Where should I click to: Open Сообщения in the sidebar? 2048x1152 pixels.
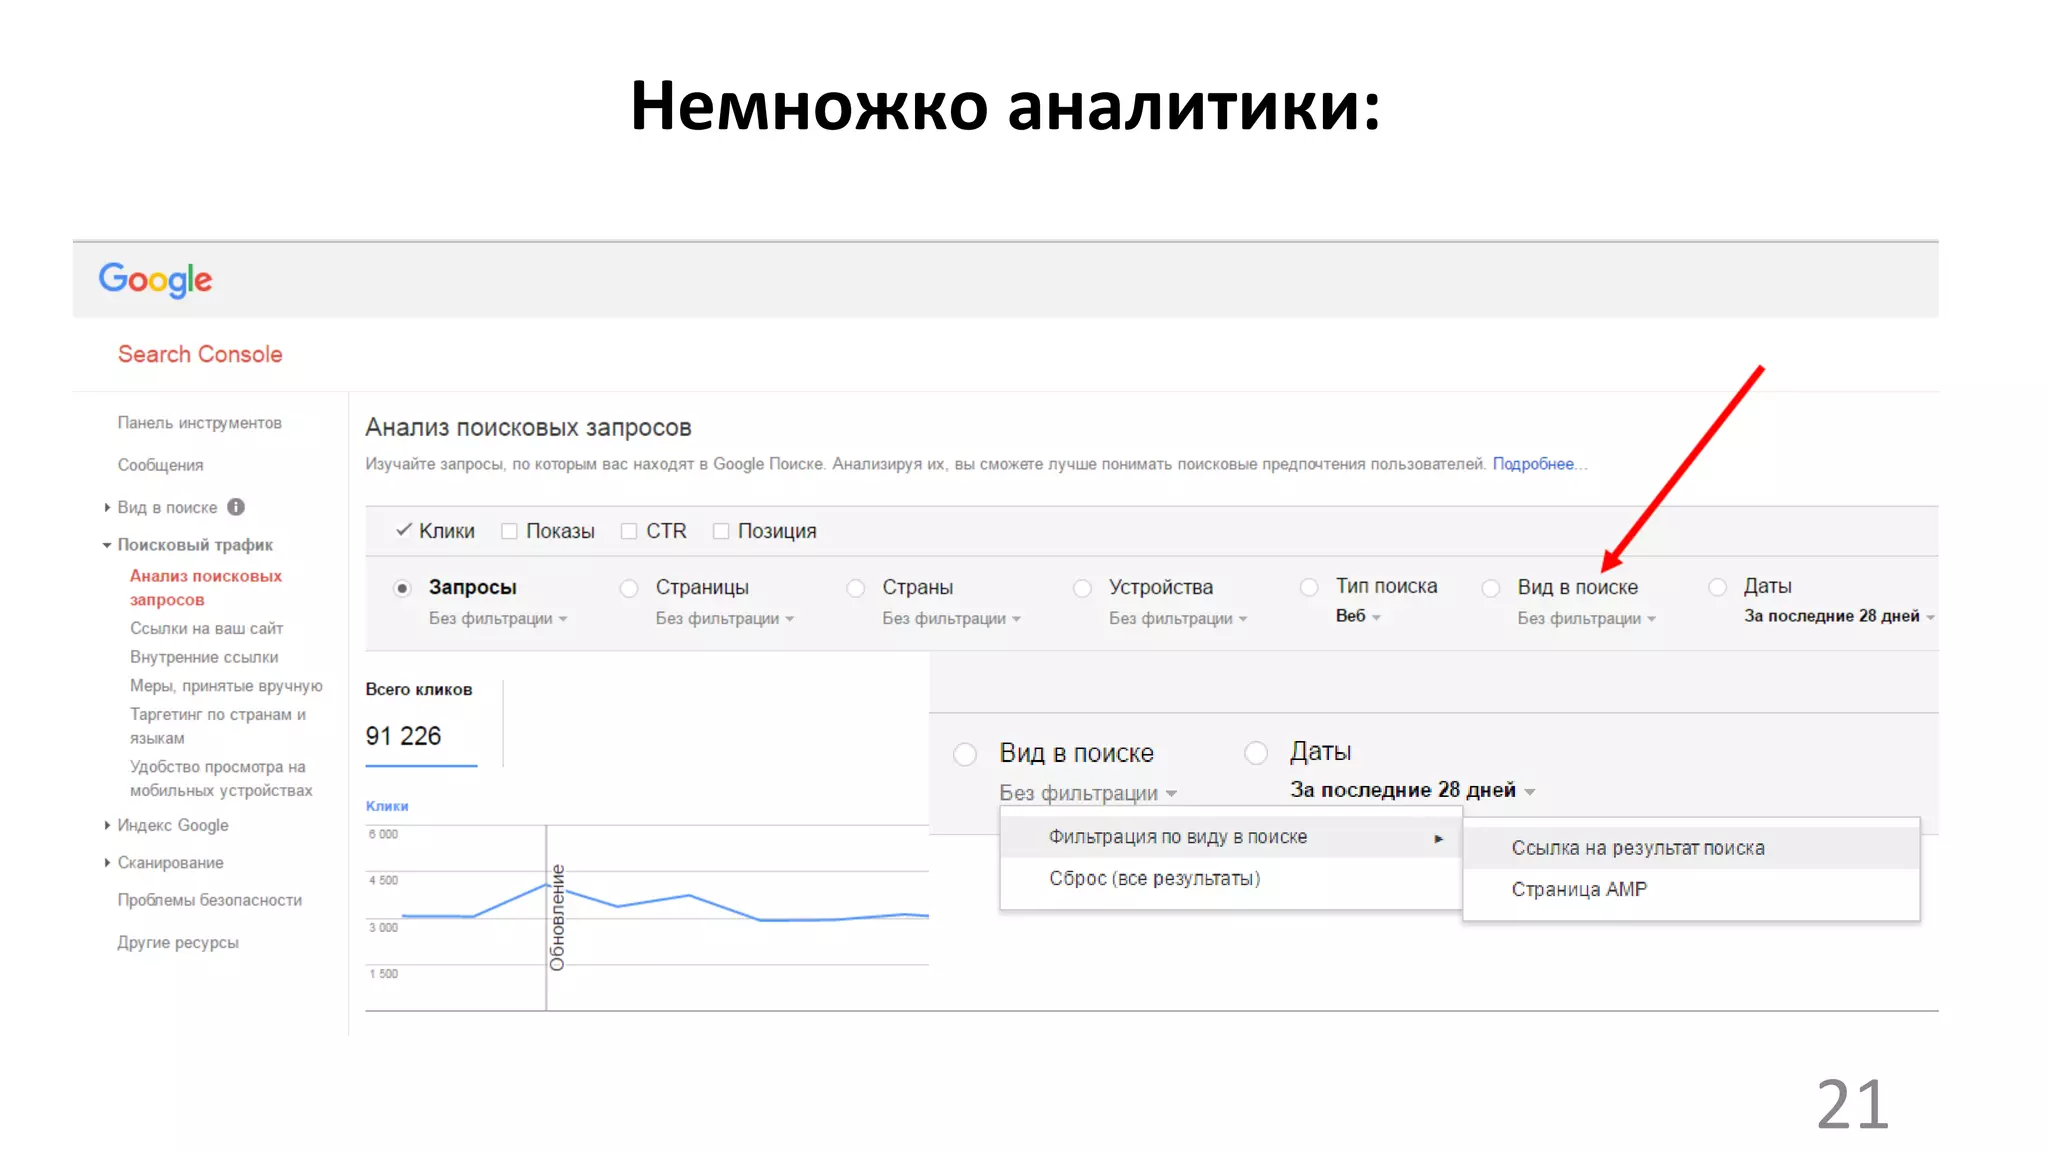[160, 465]
